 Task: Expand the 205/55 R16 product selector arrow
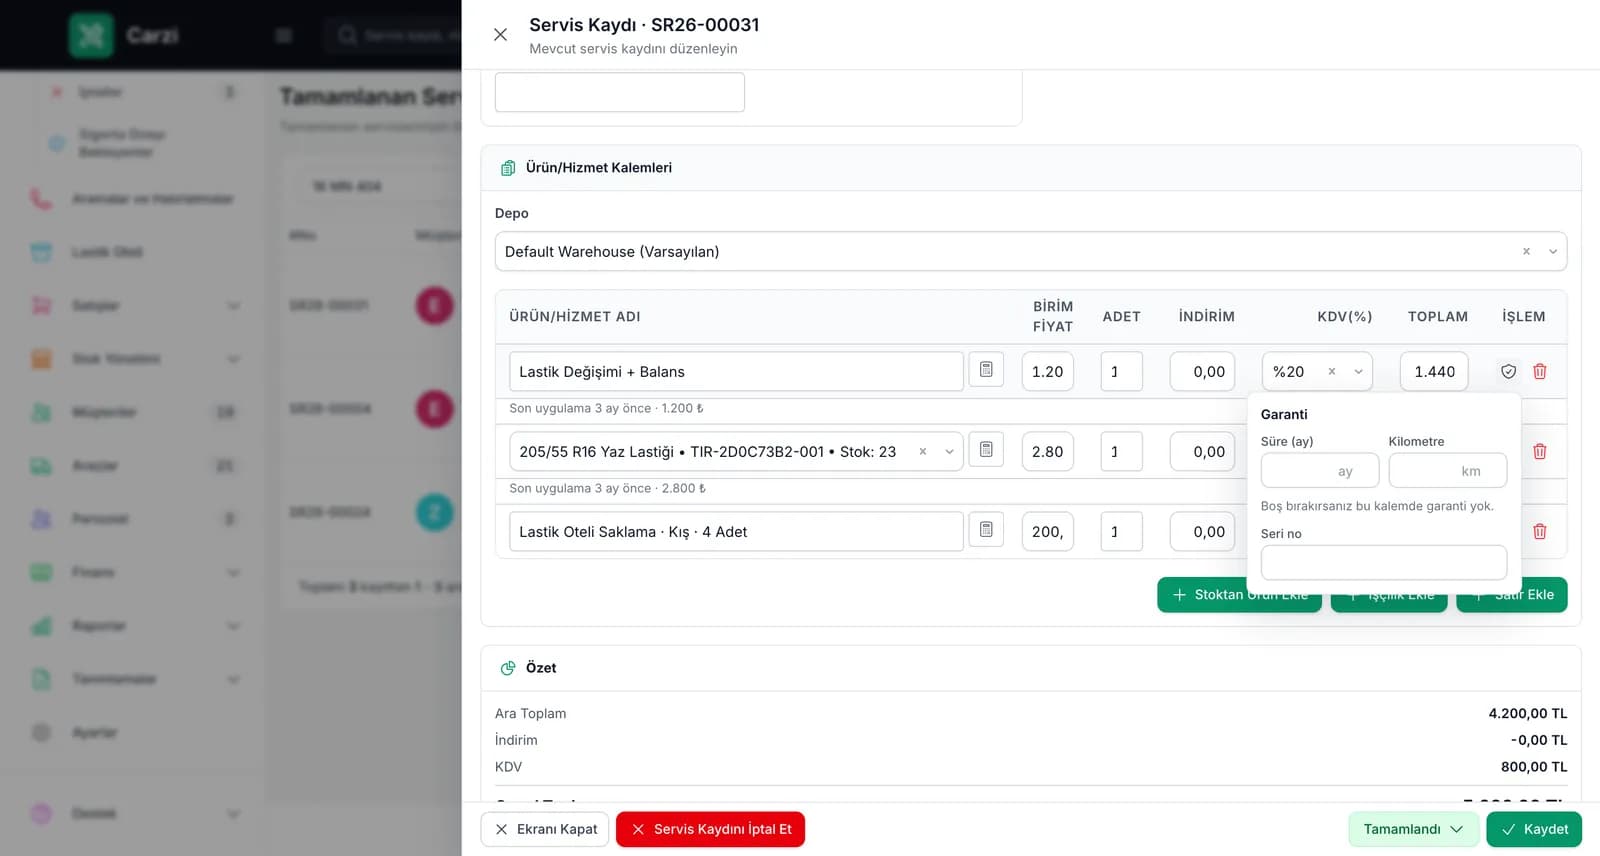point(949,451)
